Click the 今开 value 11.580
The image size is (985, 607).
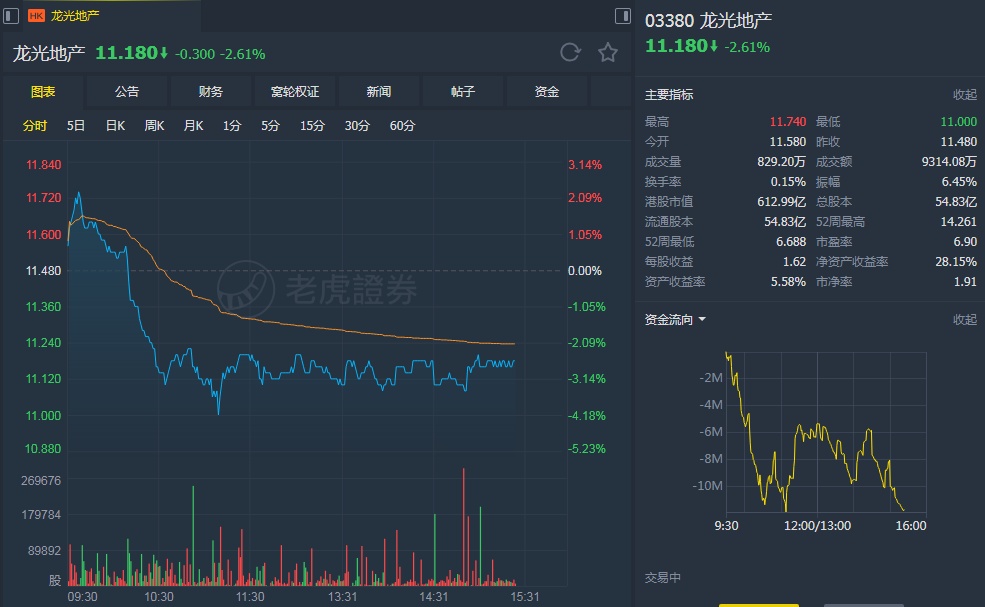pos(788,142)
